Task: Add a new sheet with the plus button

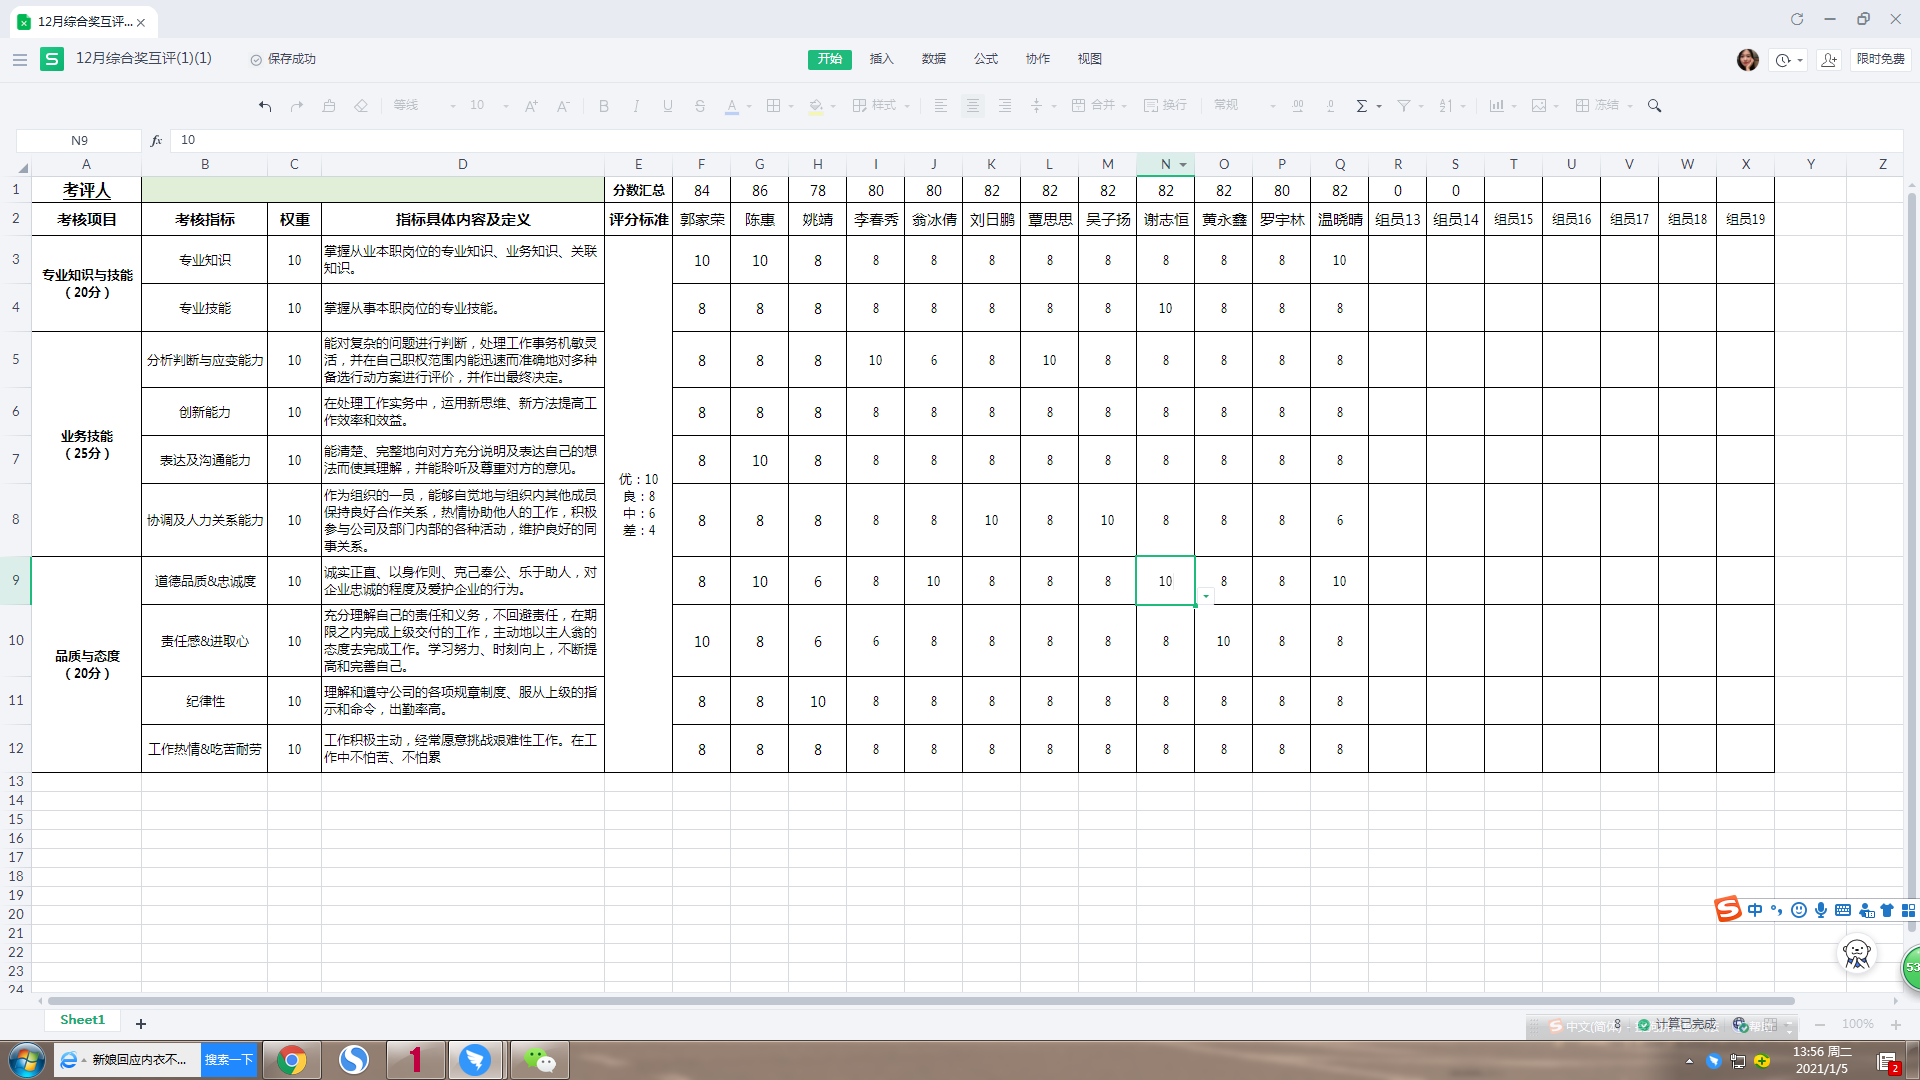Action: pyautogui.click(x=140, y=1023)
